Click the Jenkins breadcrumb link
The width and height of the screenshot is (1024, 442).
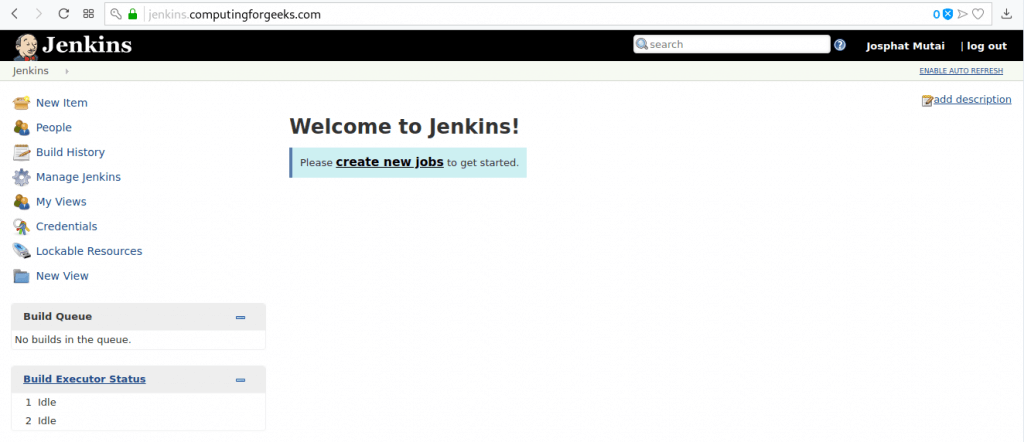(x=31, y=71)
